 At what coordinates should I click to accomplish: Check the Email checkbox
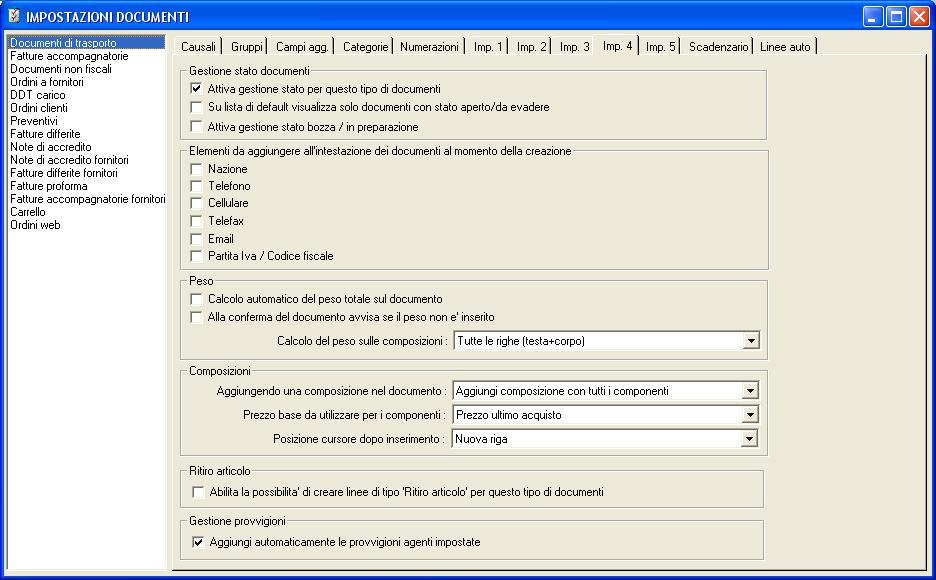[196, 239]
